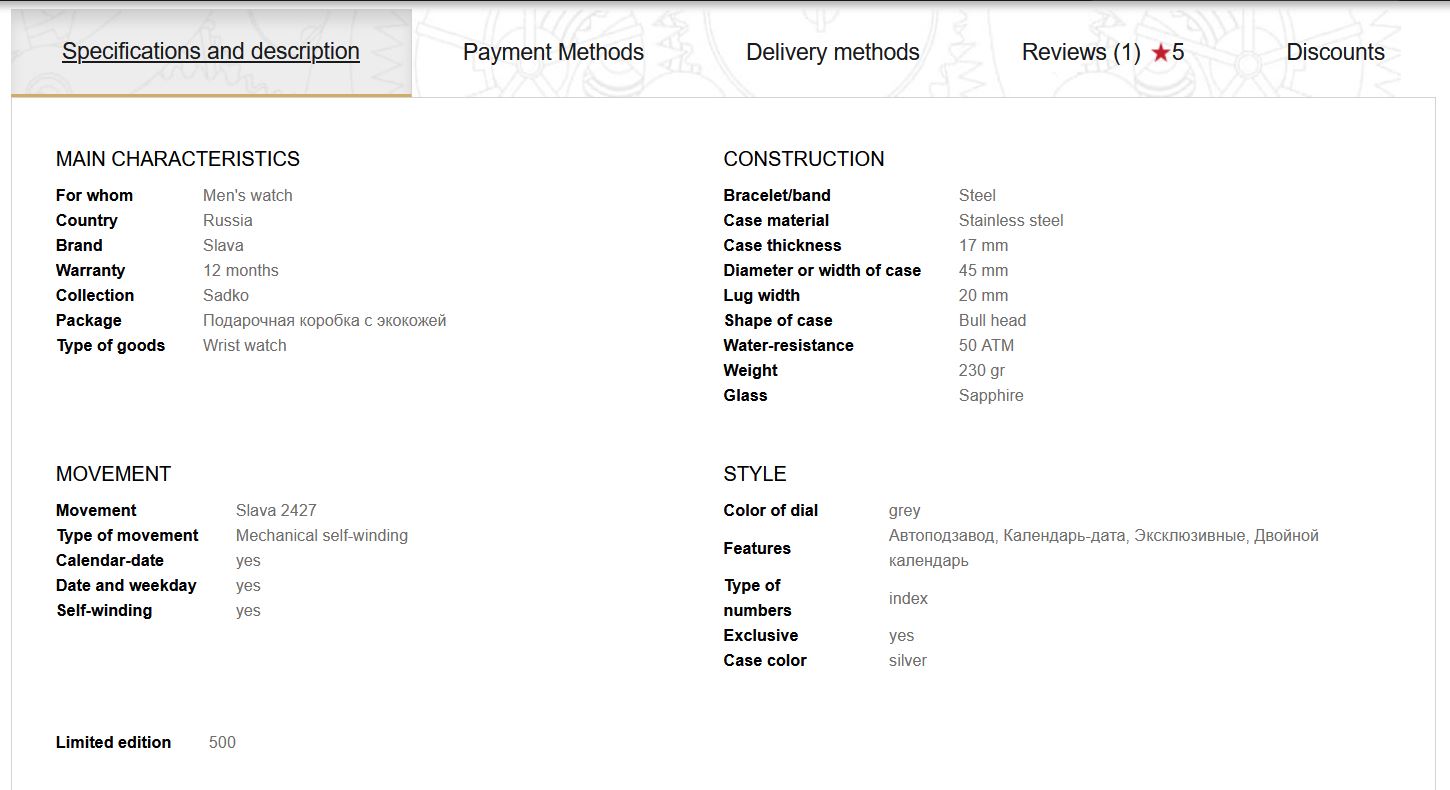
Task: Click the Limited edition 500 value
Action: pyautogui.click(x=222, y=743)
